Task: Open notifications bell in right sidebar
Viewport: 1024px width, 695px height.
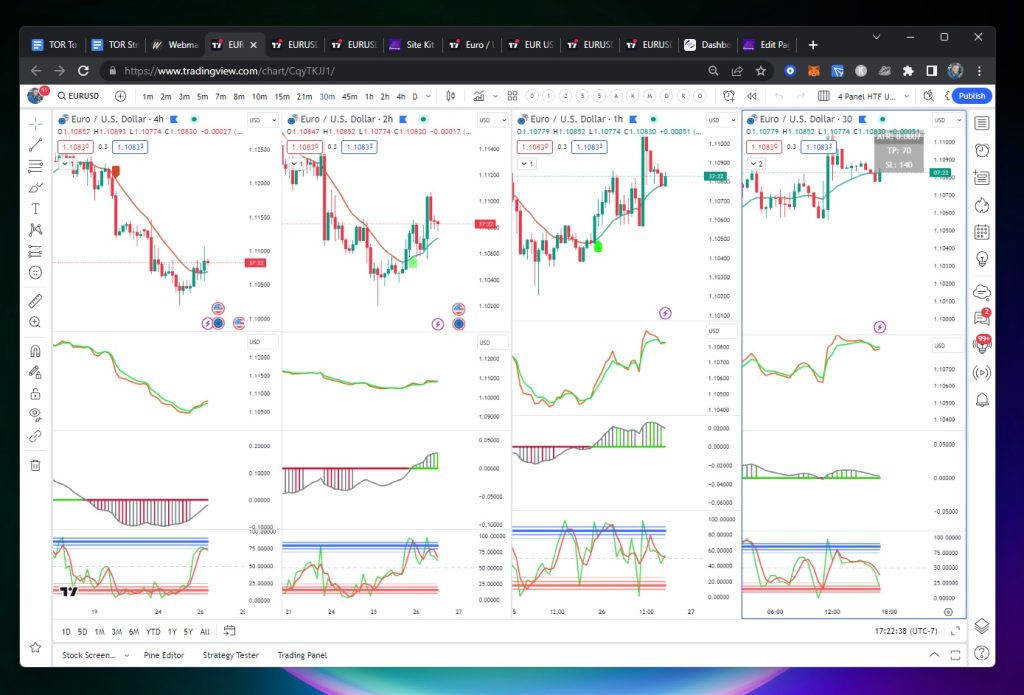Action: (x=982, y=400)
